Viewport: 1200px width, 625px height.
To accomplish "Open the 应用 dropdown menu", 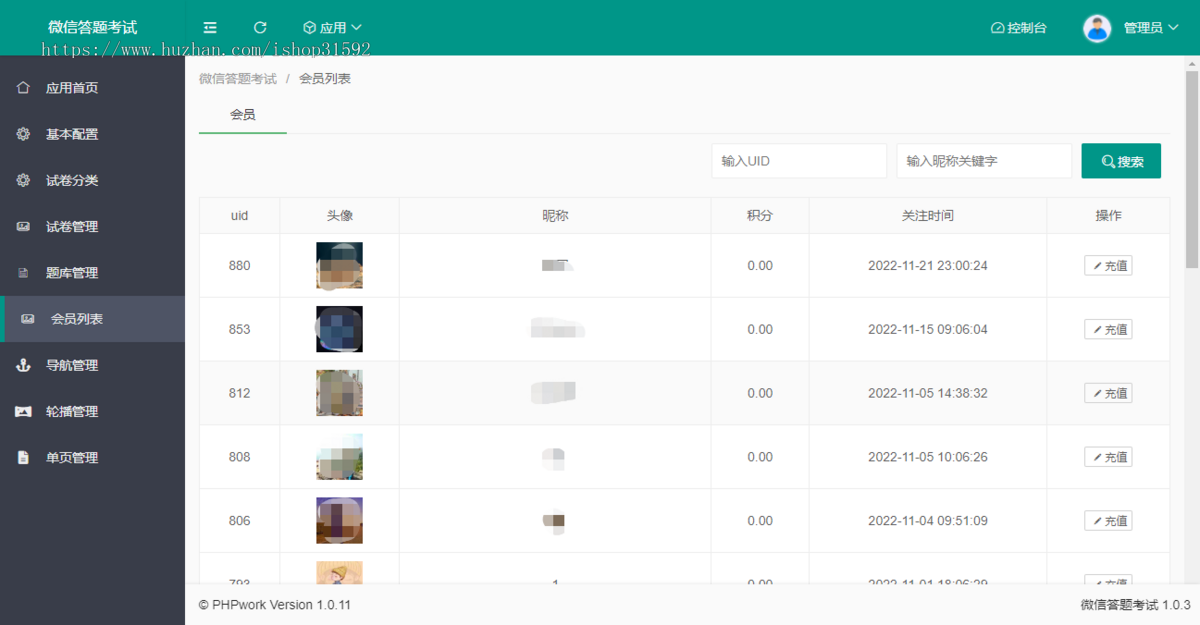I will coord(332,28).
